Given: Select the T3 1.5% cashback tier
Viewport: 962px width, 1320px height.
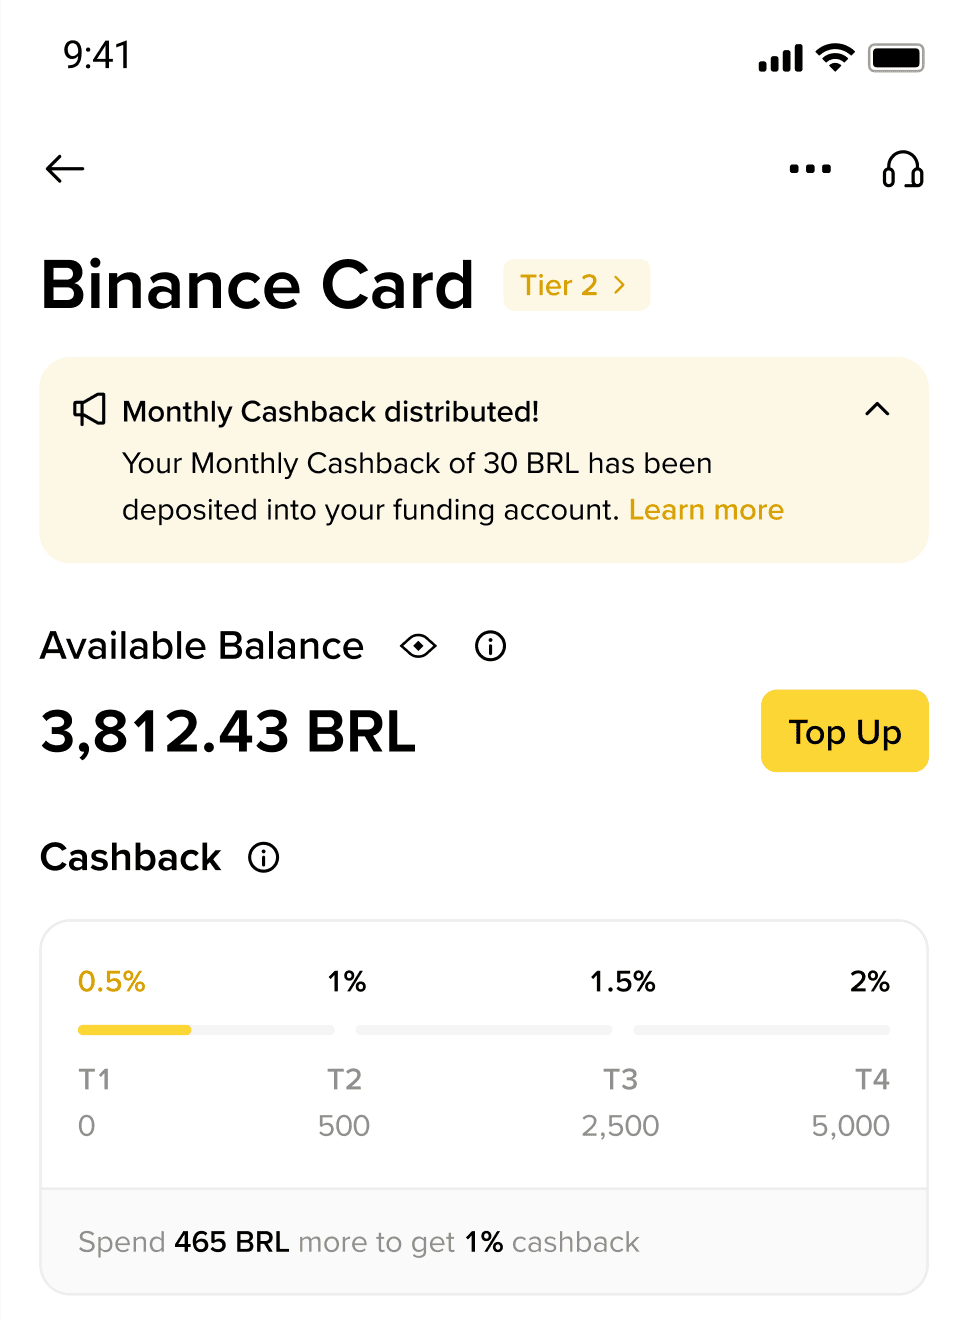Looking at the screenshot, I should 622,982.
